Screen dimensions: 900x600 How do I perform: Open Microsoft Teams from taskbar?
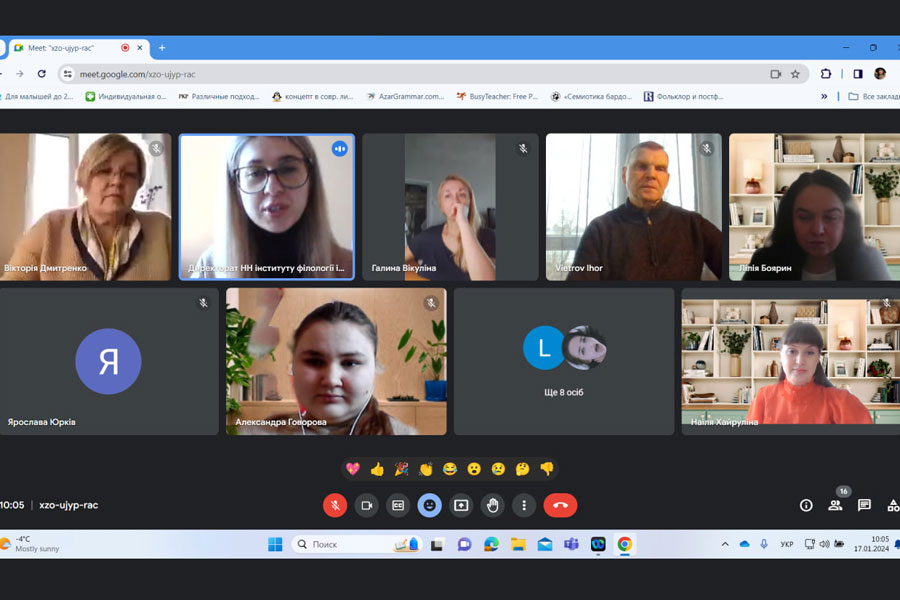(571, 544)
